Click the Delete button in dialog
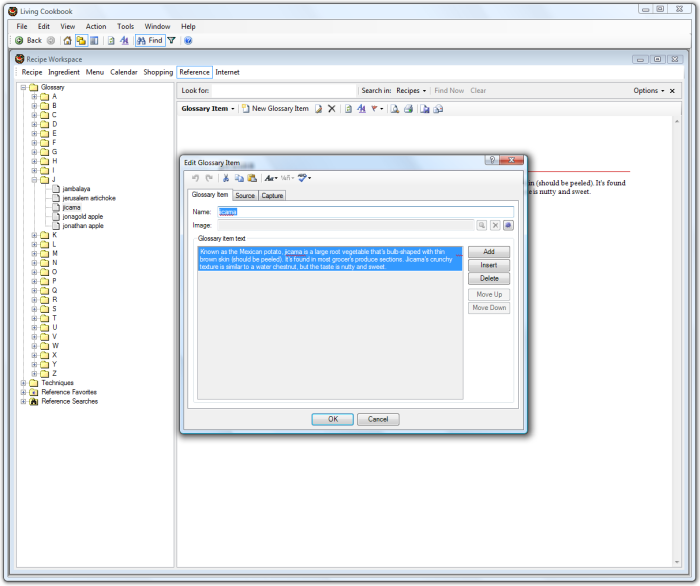This screenshot has width=700, height=586. 489,278
